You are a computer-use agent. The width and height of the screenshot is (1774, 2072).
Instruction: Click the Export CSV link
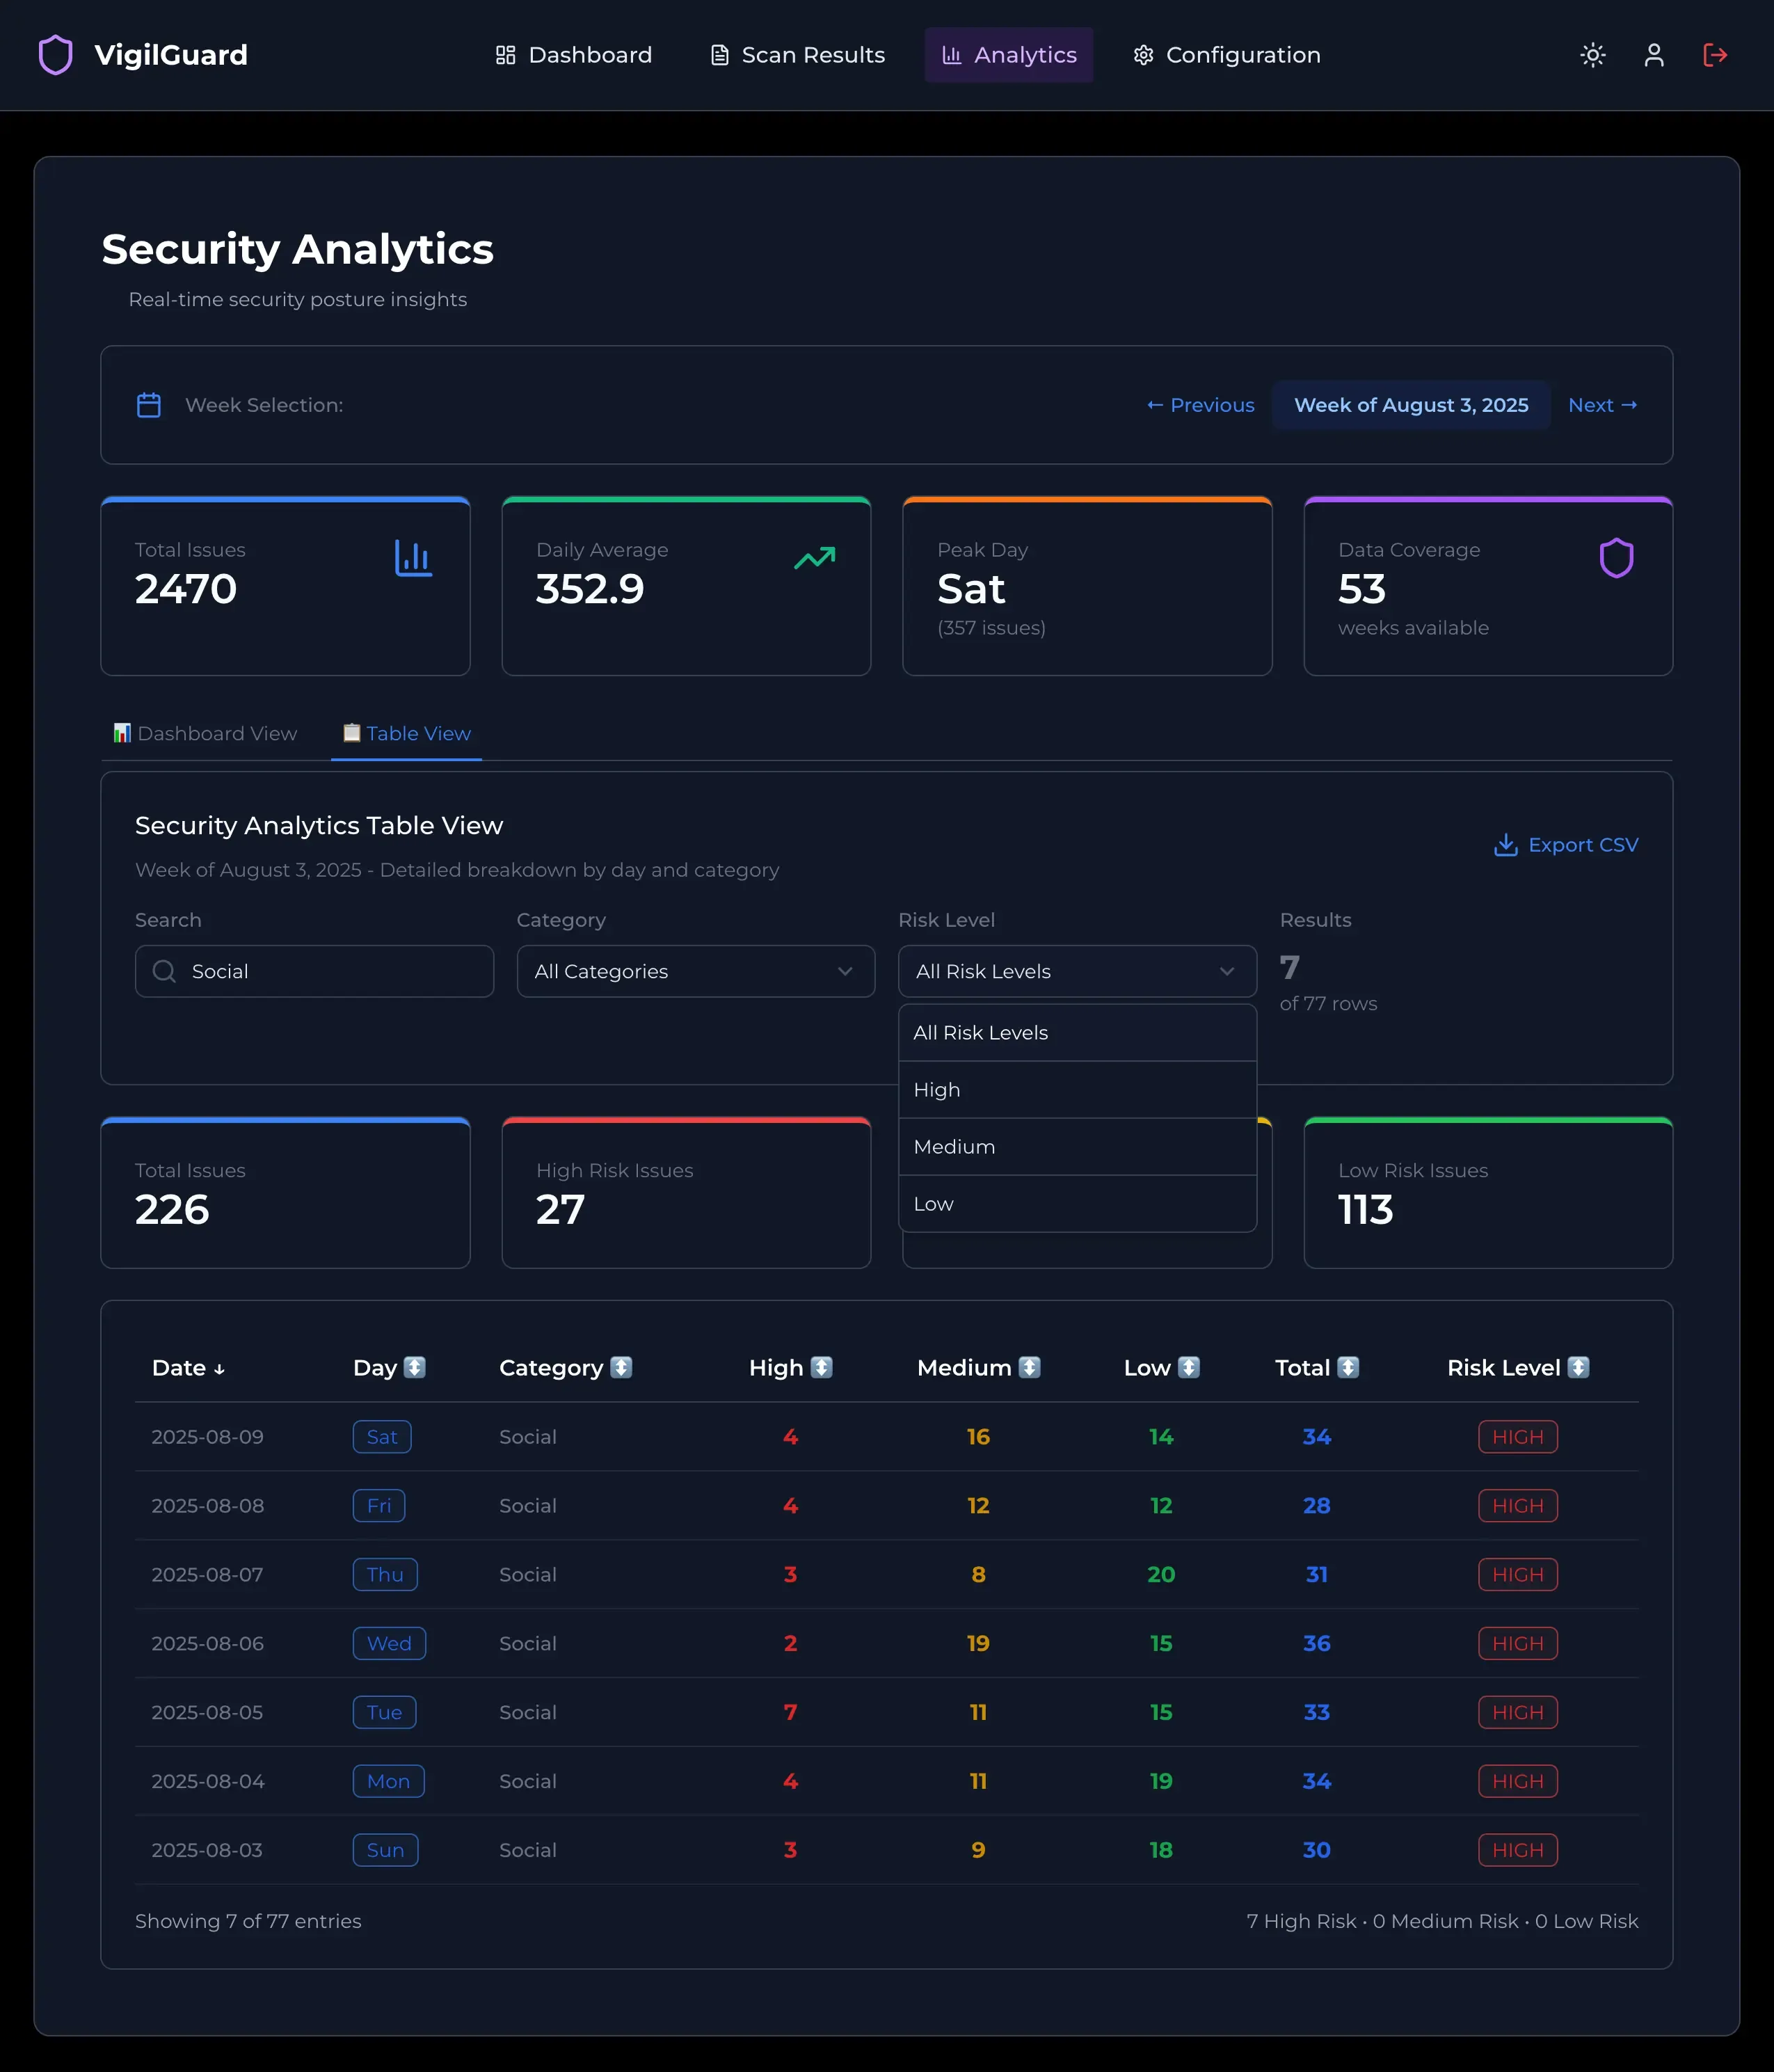coord(1583,845)
